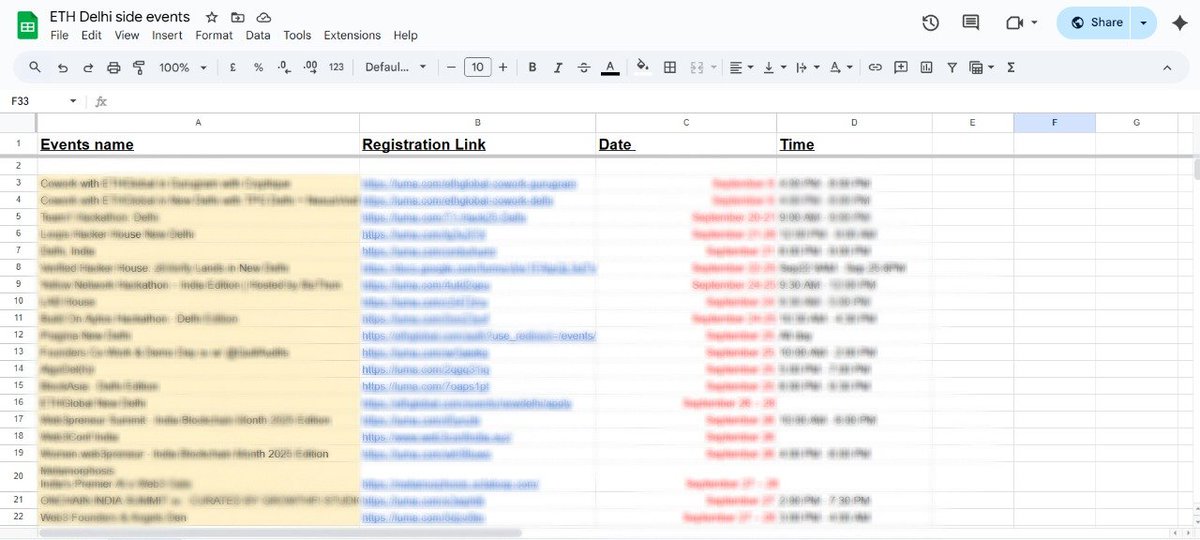
Task: Increase decimal places
Action: (310, 67)
